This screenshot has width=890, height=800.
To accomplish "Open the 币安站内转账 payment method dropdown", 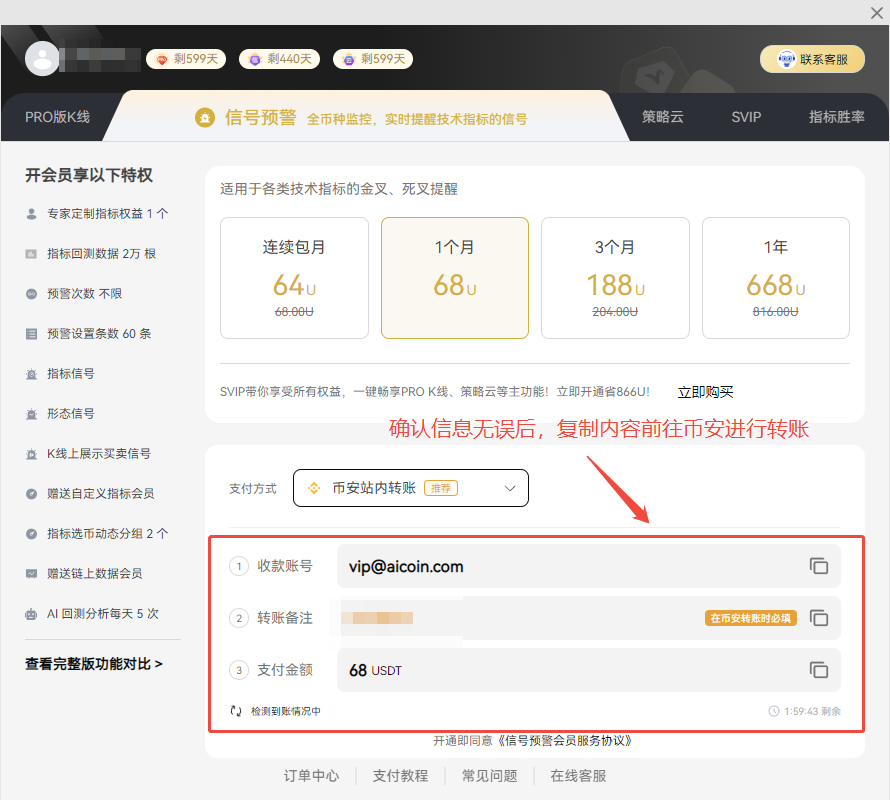I will tap(411, 488).
